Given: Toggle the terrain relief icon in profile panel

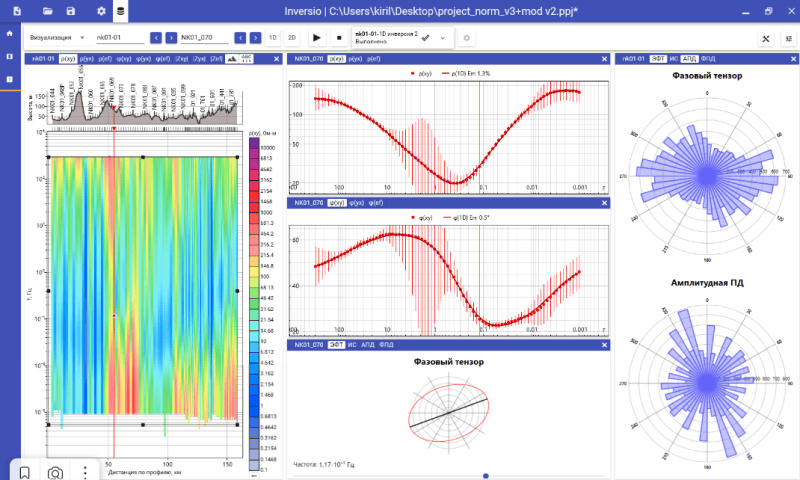Looking at the screenshot, I should 232,59.
